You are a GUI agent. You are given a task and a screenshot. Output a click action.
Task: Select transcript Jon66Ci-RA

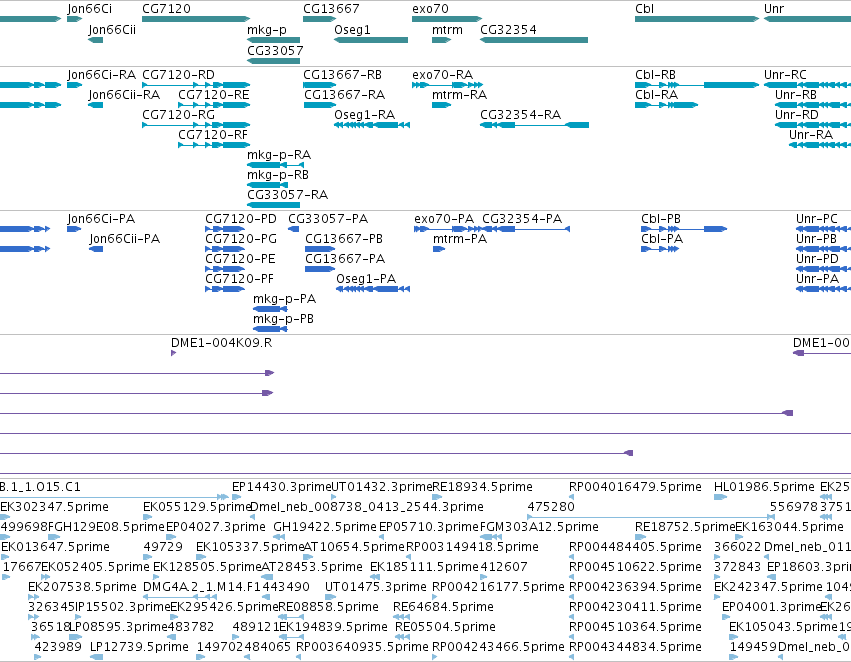74,85
